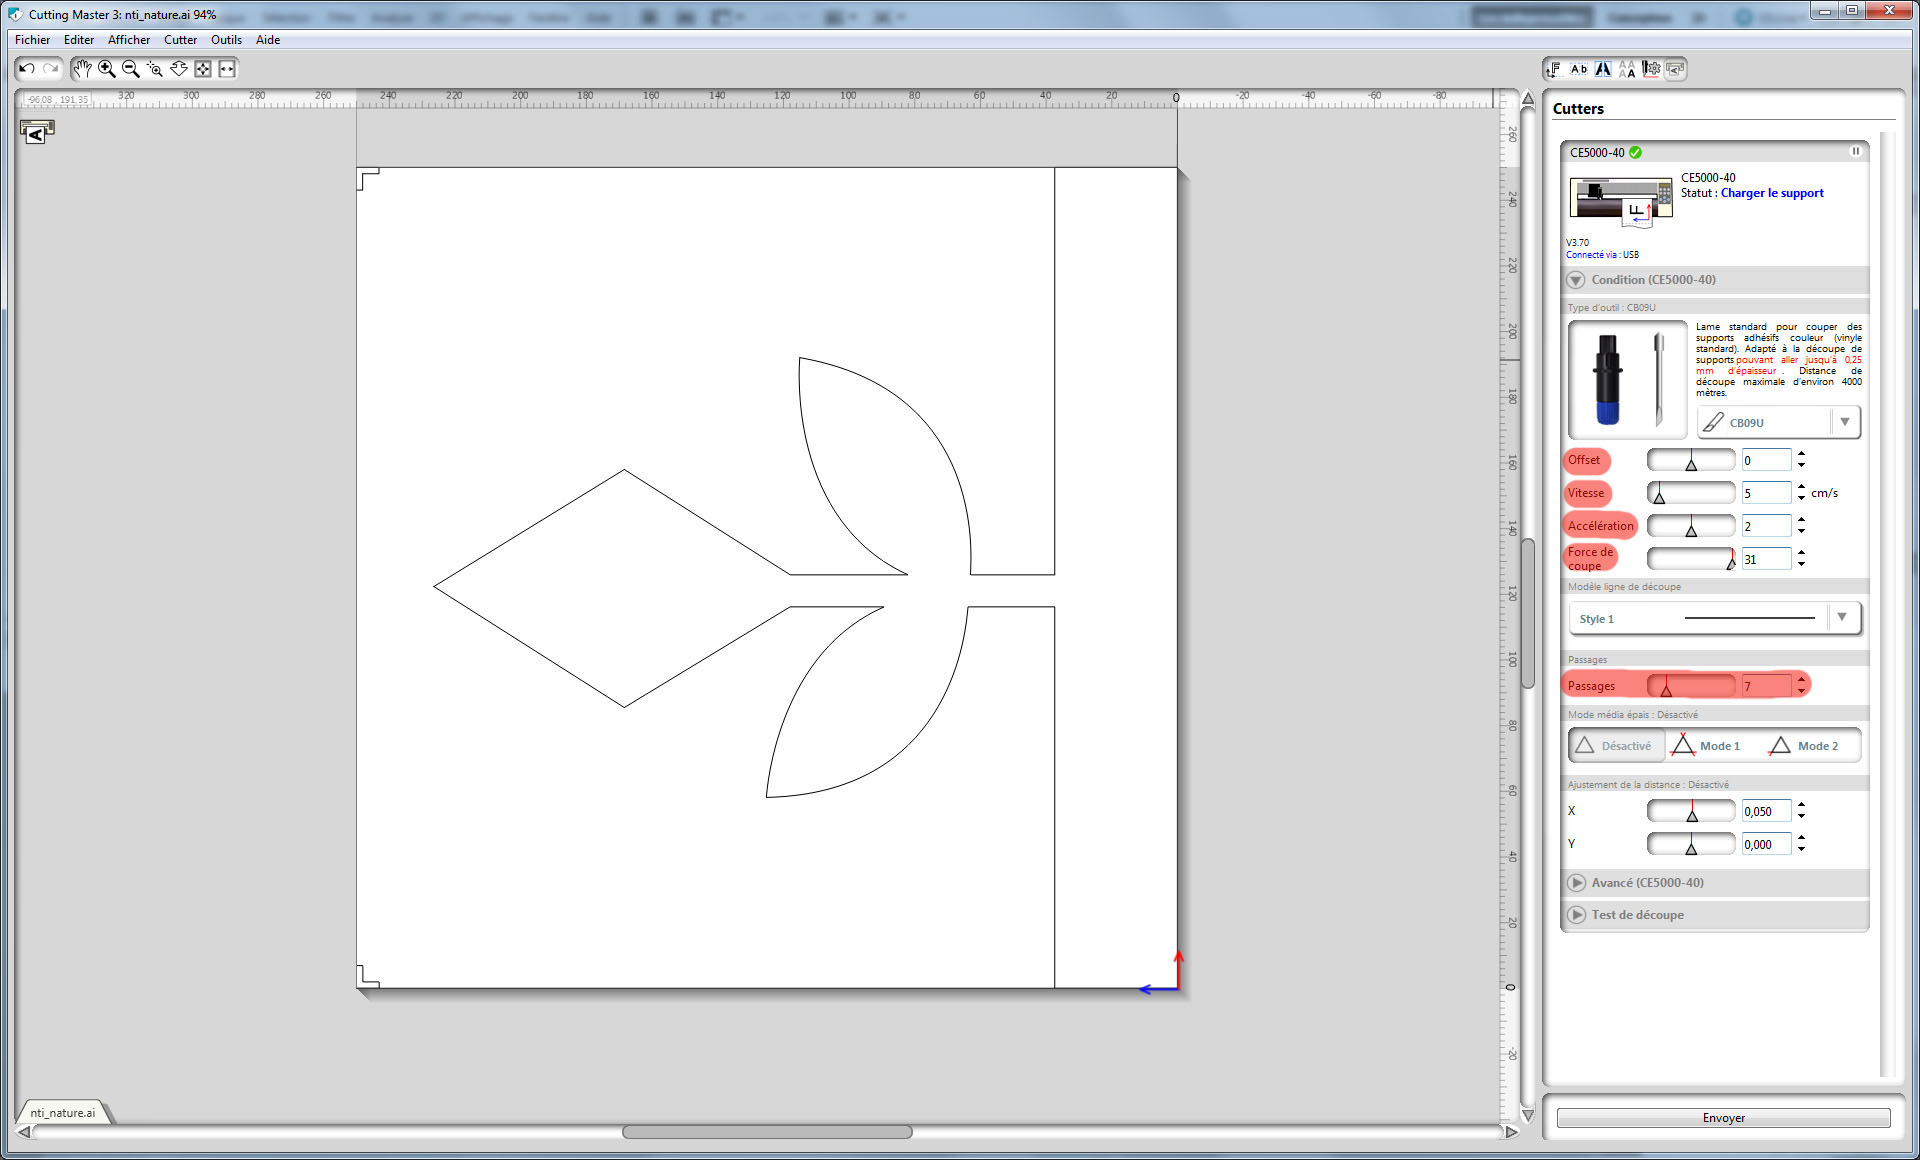
Task: Open the Style 1 cut line dropdown
Action: 1842,618
